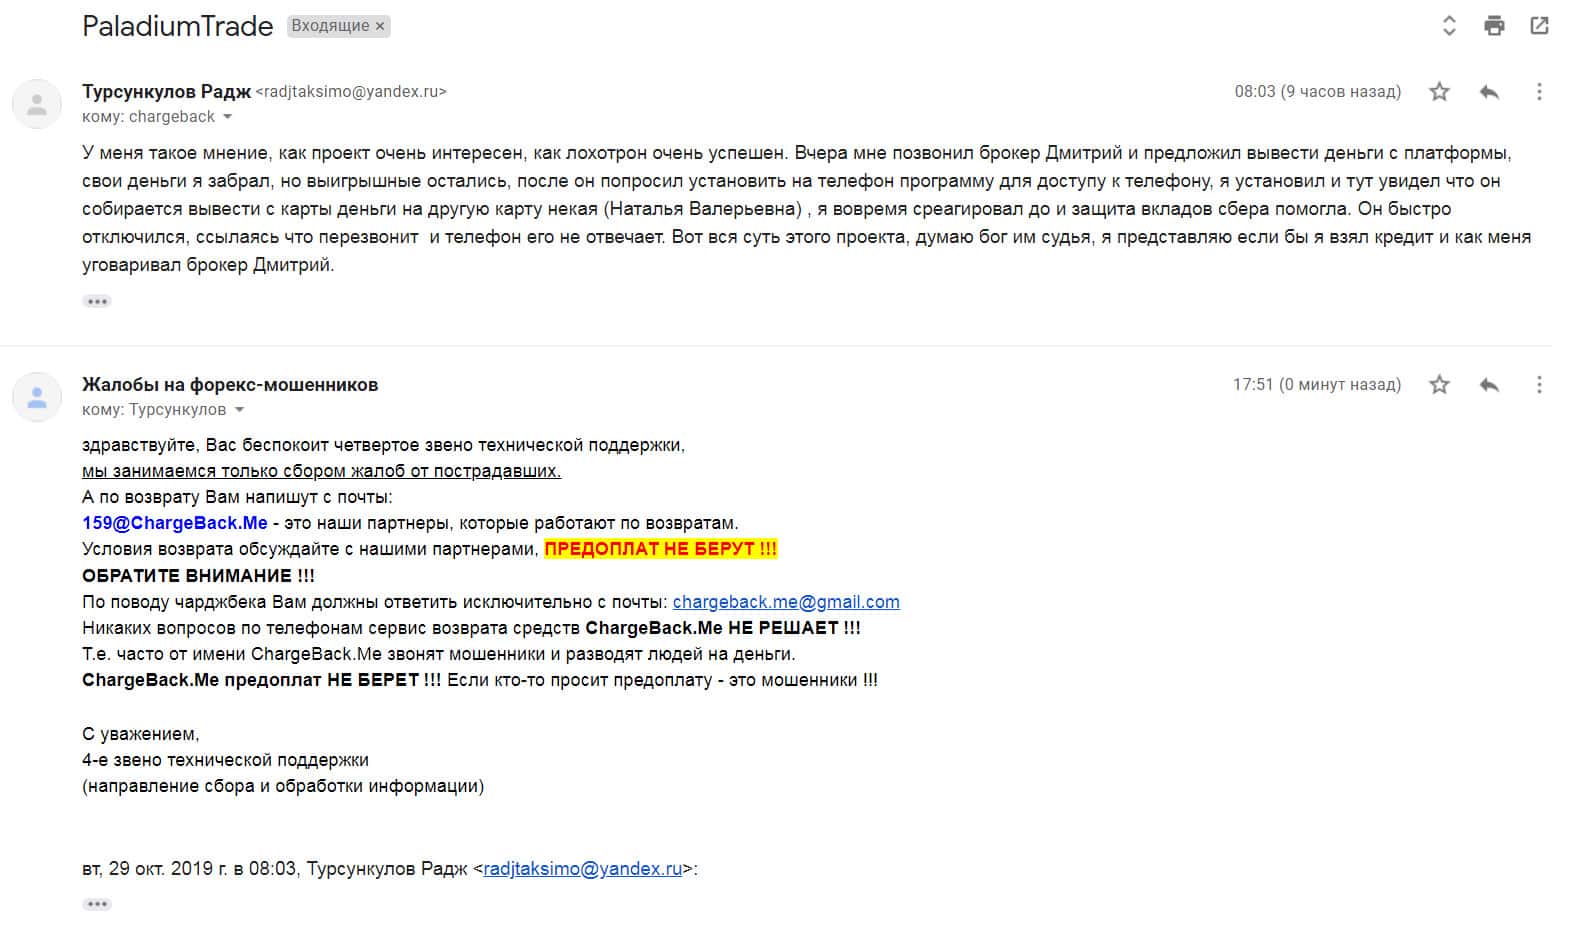Click sender name Жалобы на форекс-мошенников
The height and width of the screenshot is (951, 1570).
point(230,385)
